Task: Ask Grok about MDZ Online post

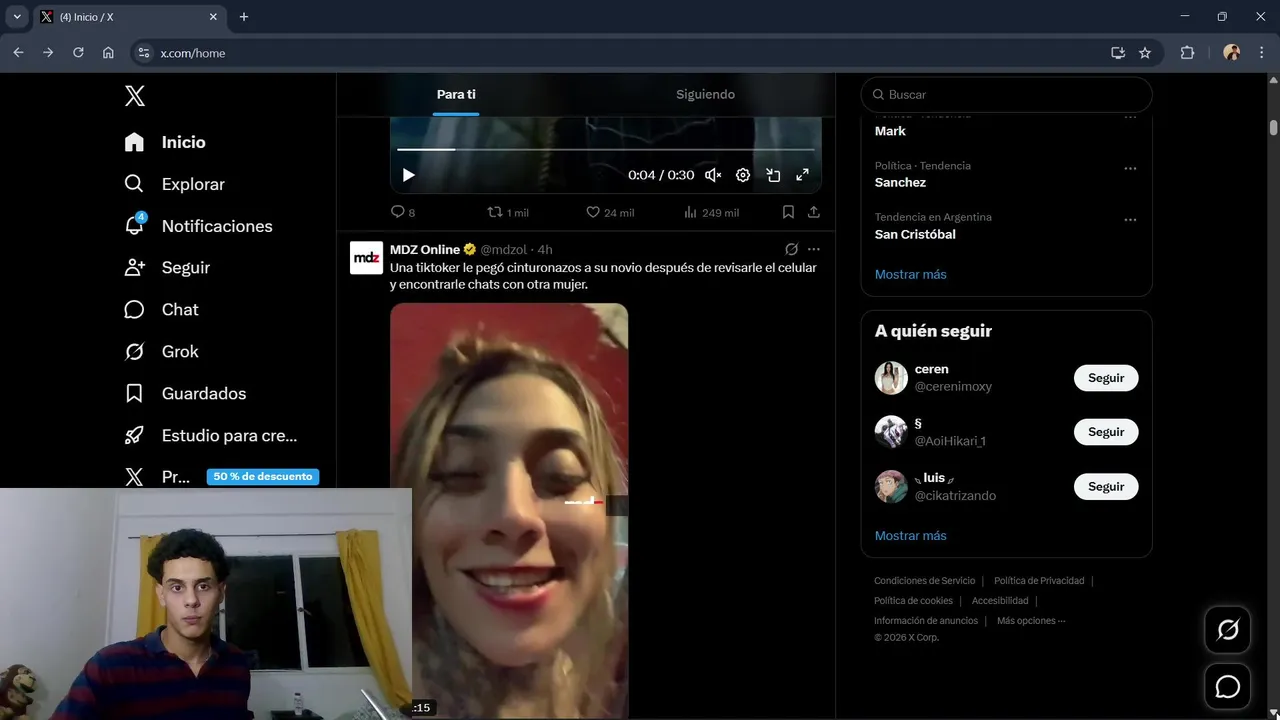Action: 791,249
